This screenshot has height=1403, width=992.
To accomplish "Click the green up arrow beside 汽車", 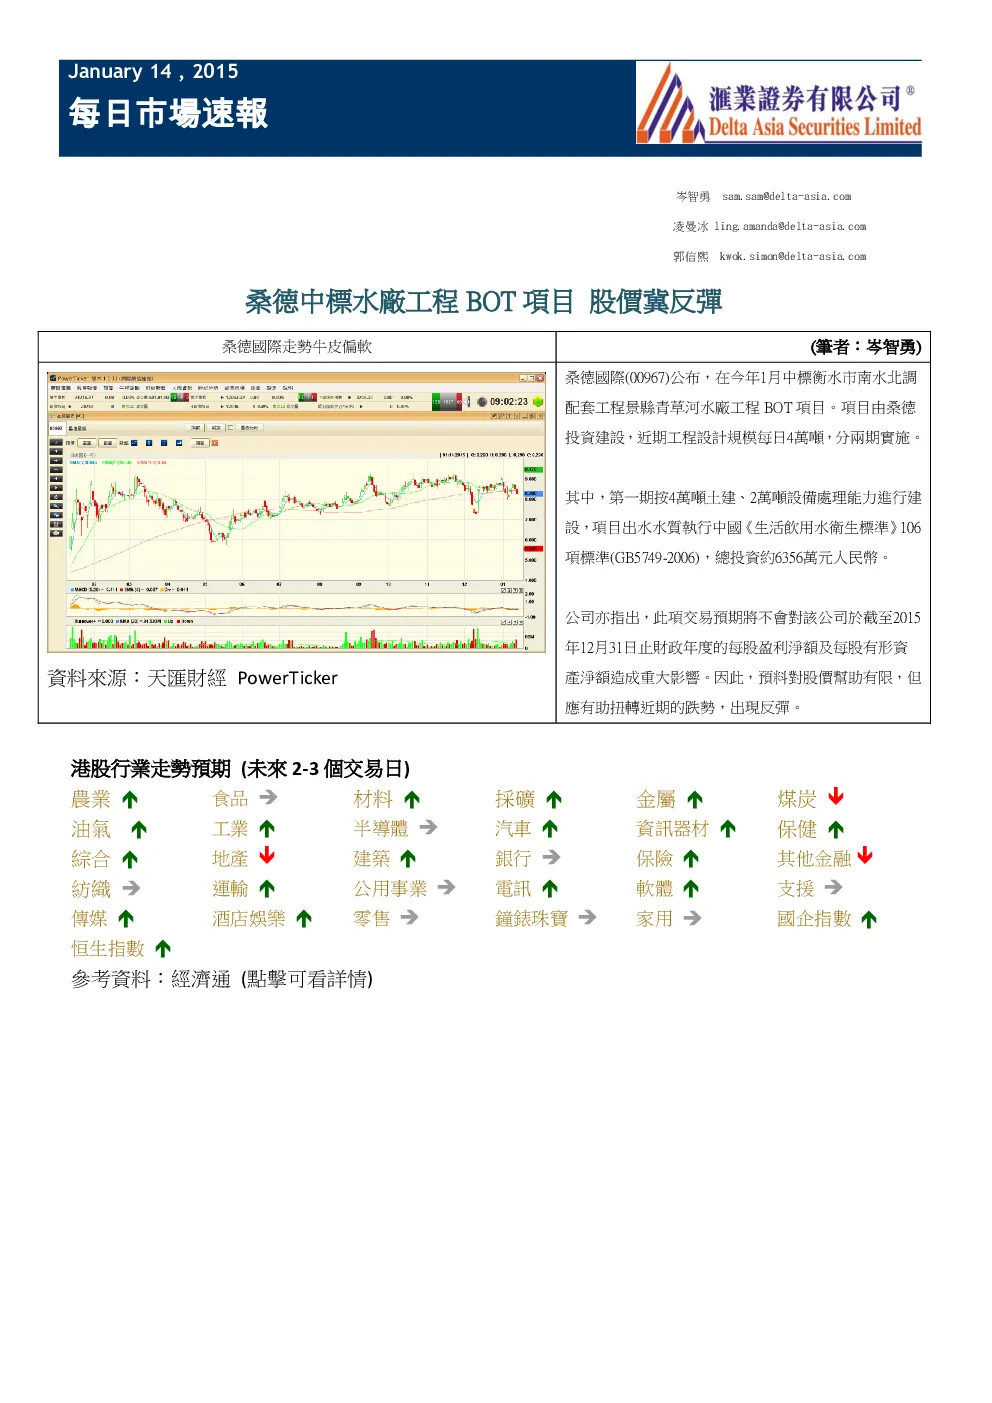I will tap(550, 829).
